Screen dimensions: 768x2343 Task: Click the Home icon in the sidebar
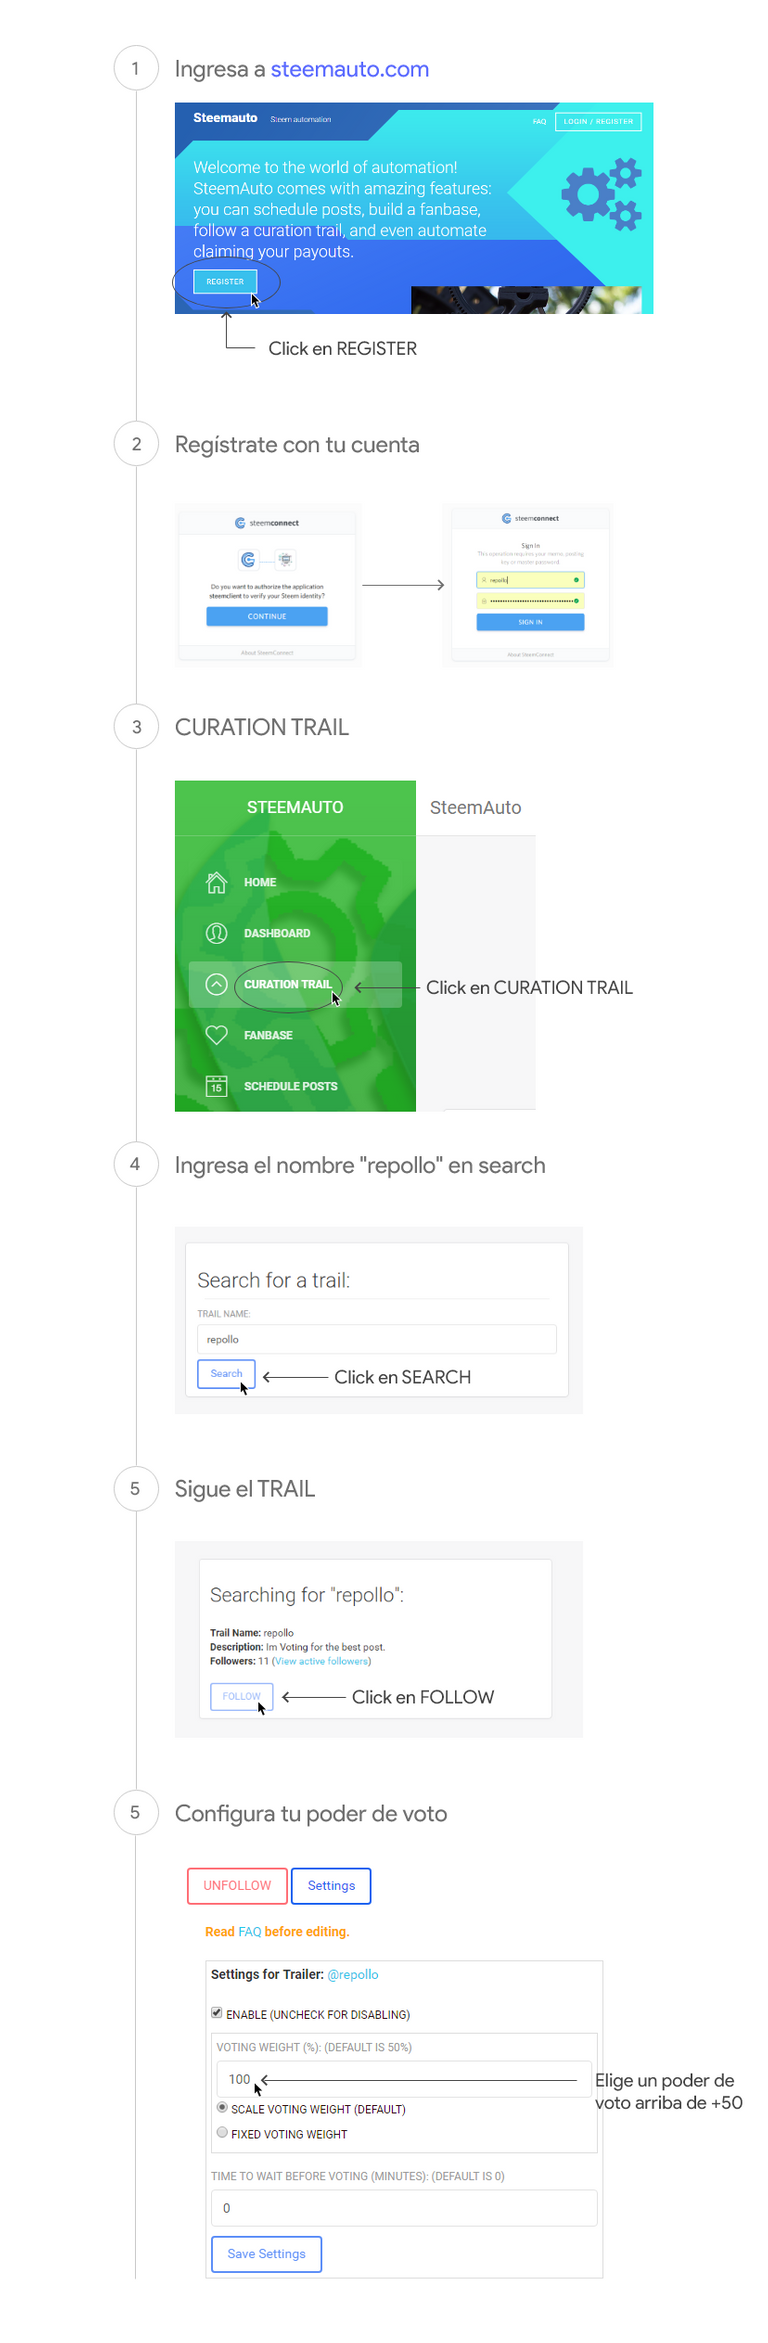217,882
